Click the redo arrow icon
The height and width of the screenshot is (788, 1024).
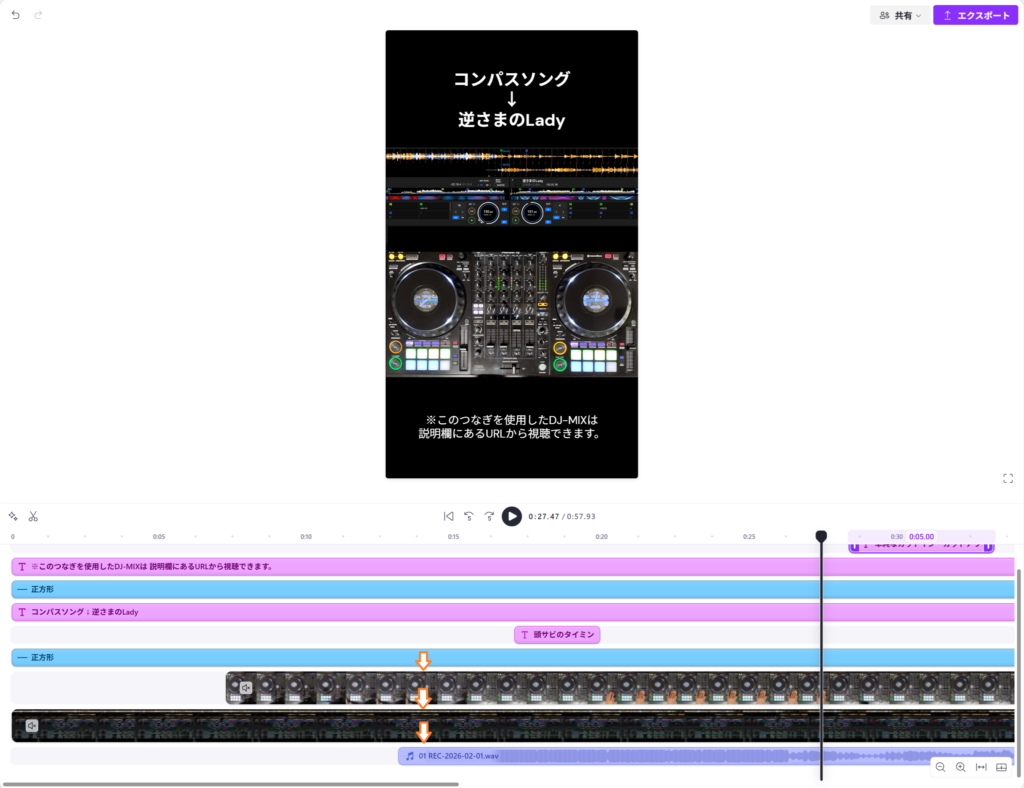[38, 16]
